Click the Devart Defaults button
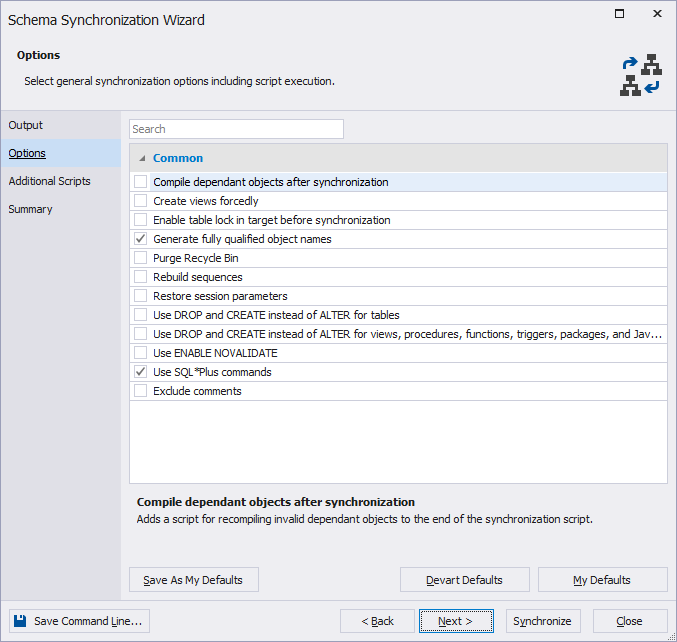Image resolution: width=677 pixels, height=642 pixels. [465, 580]
